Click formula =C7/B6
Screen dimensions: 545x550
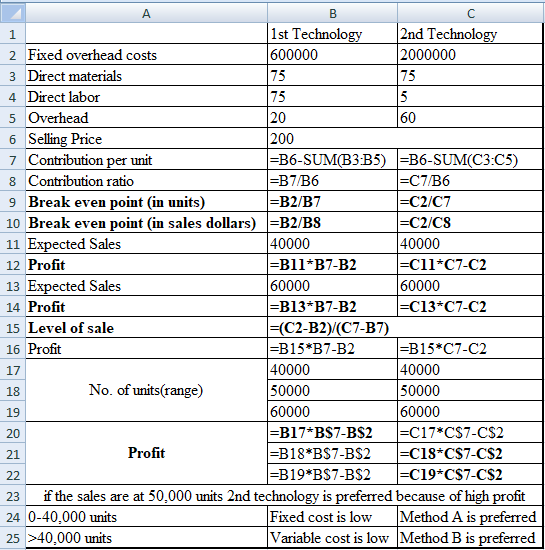(x=470, y=181)
